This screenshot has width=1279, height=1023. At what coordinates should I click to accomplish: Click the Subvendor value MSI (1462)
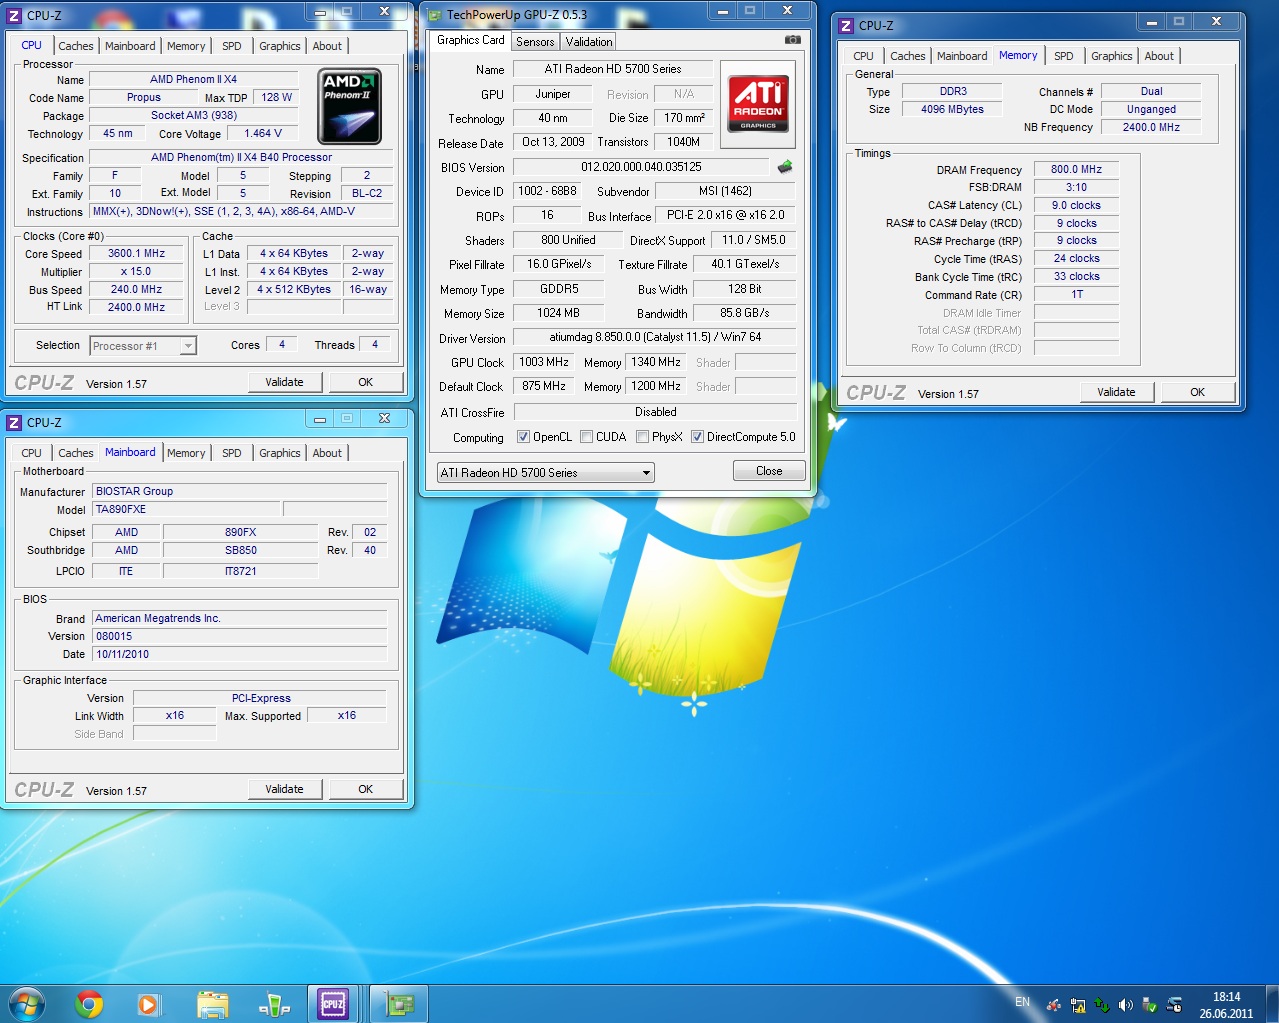tap(725, 191)
